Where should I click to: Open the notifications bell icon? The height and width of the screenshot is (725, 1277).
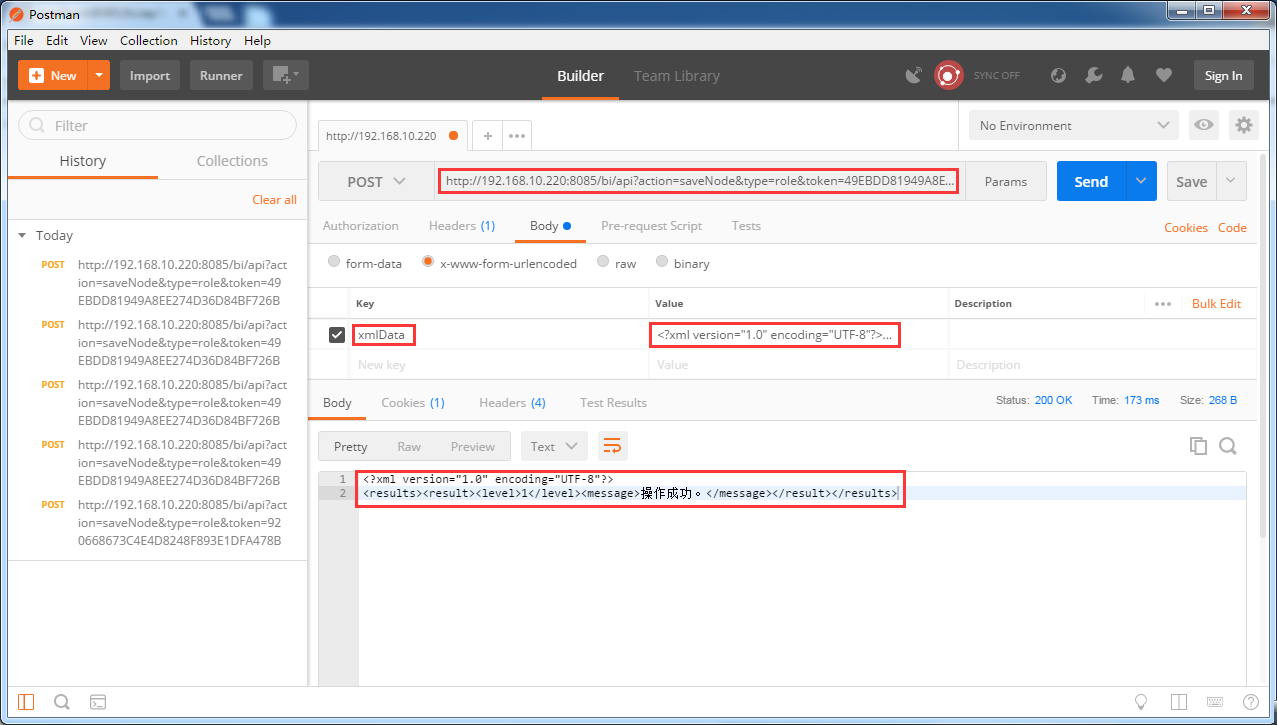click(x=1128, y=75)
